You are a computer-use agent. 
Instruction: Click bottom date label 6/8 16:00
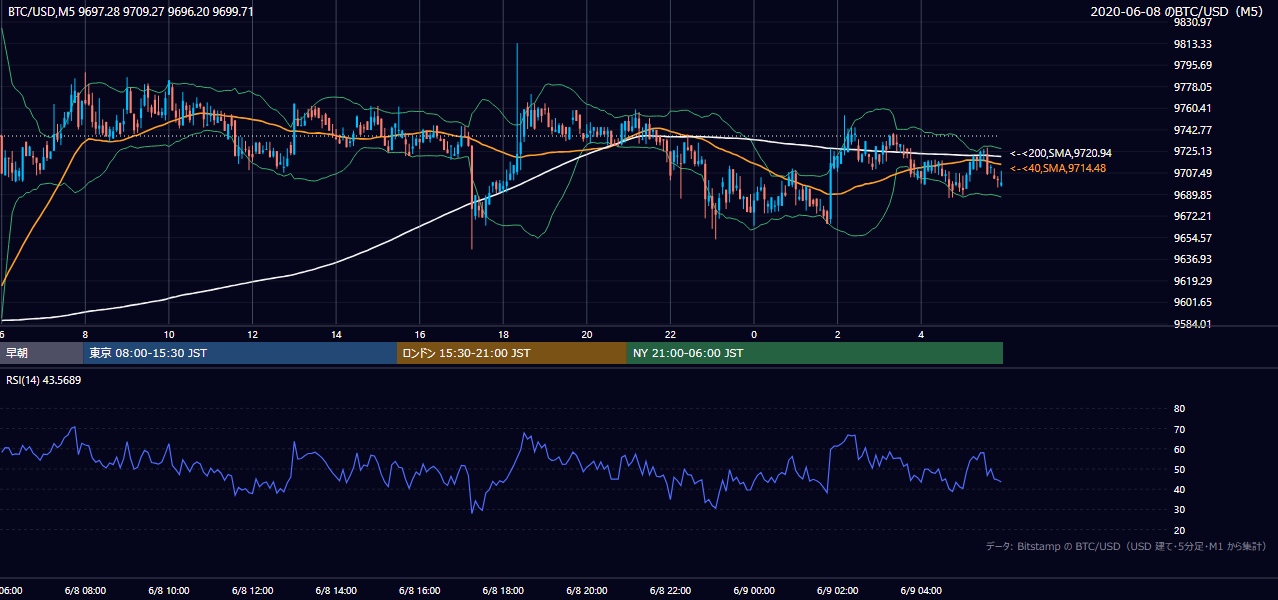419,591
